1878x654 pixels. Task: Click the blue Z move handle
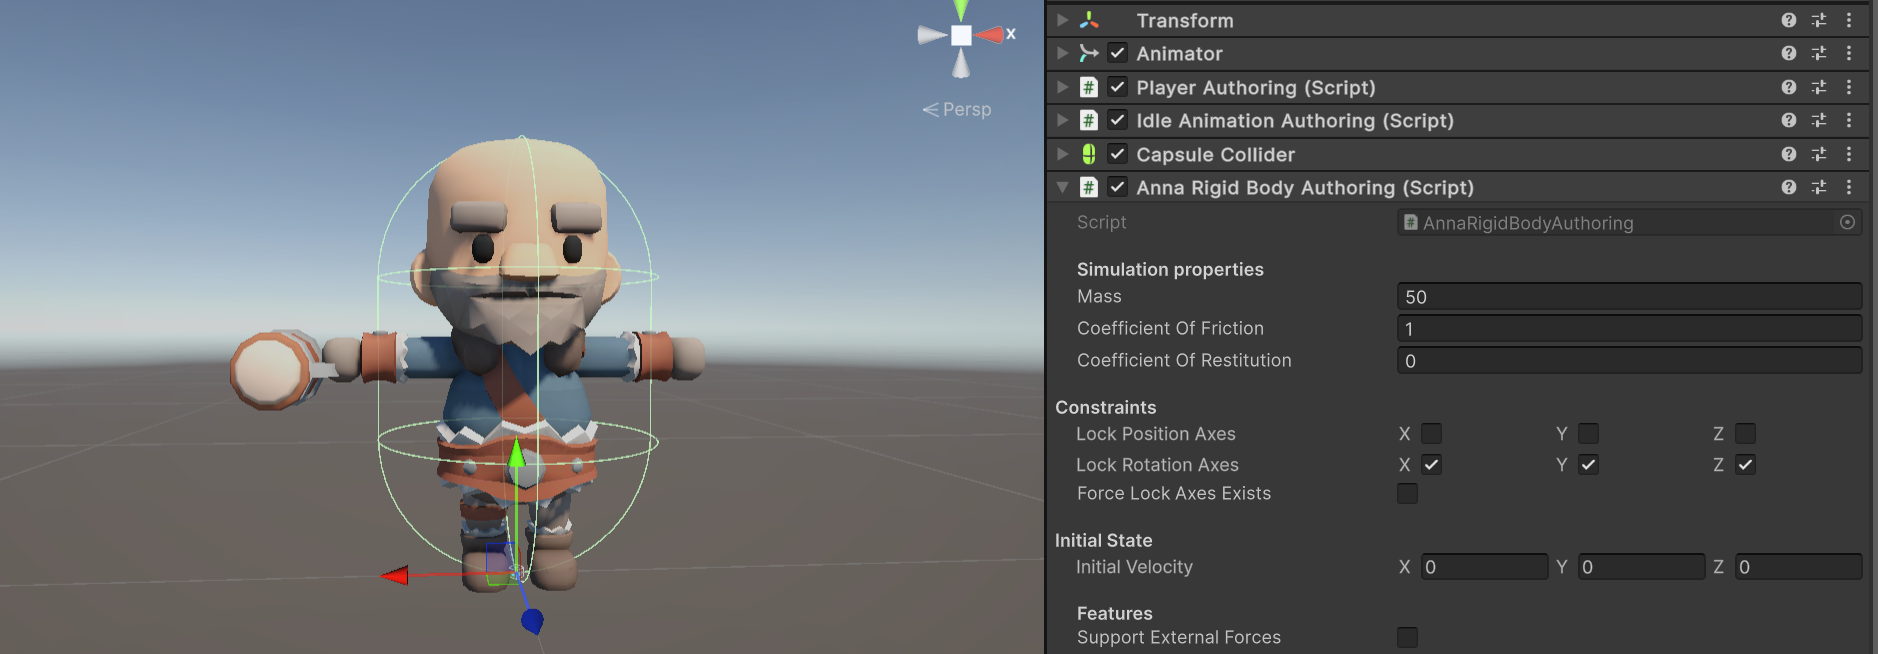(x=532, y=621)
